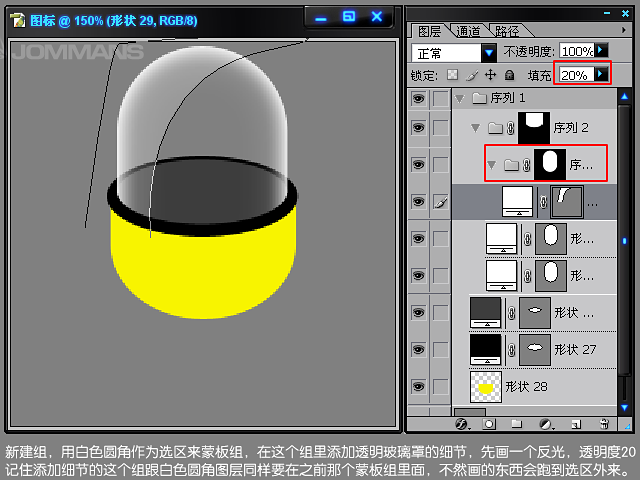Click the lock position move icon
This screenshot has width=640, height=480.
490,75
